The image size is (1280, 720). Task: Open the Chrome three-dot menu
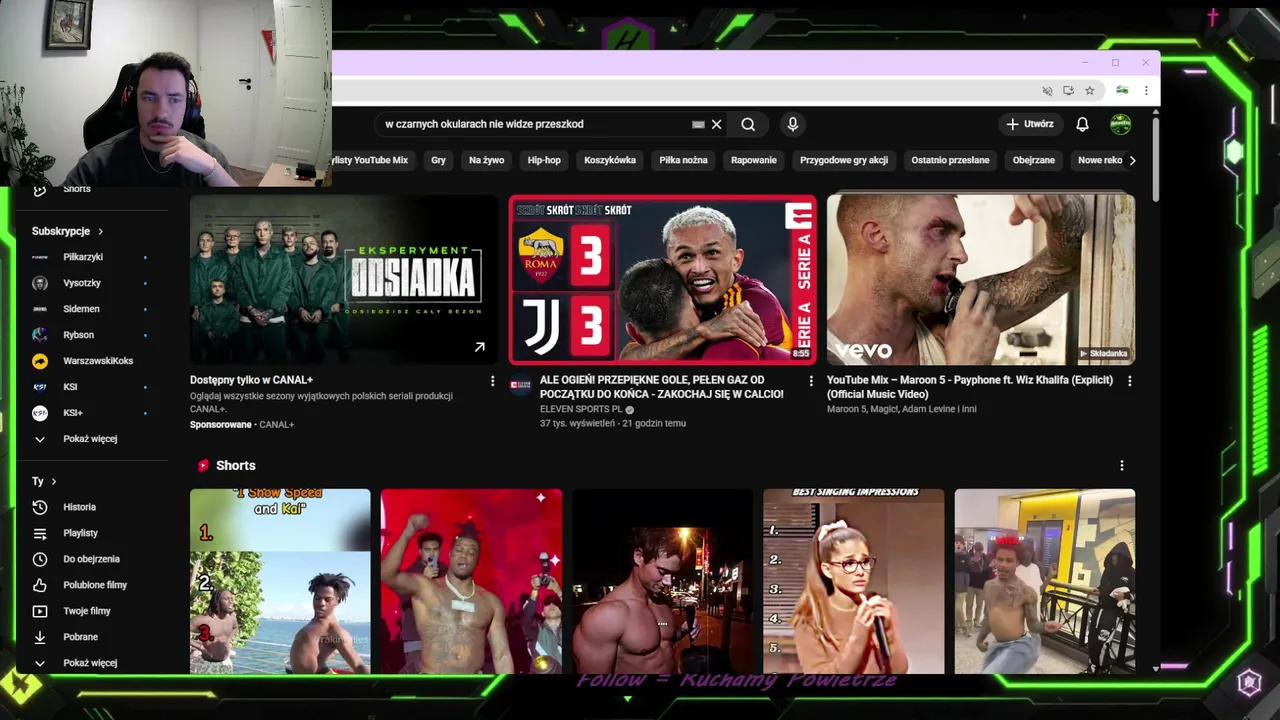(x=1146, y=90)
